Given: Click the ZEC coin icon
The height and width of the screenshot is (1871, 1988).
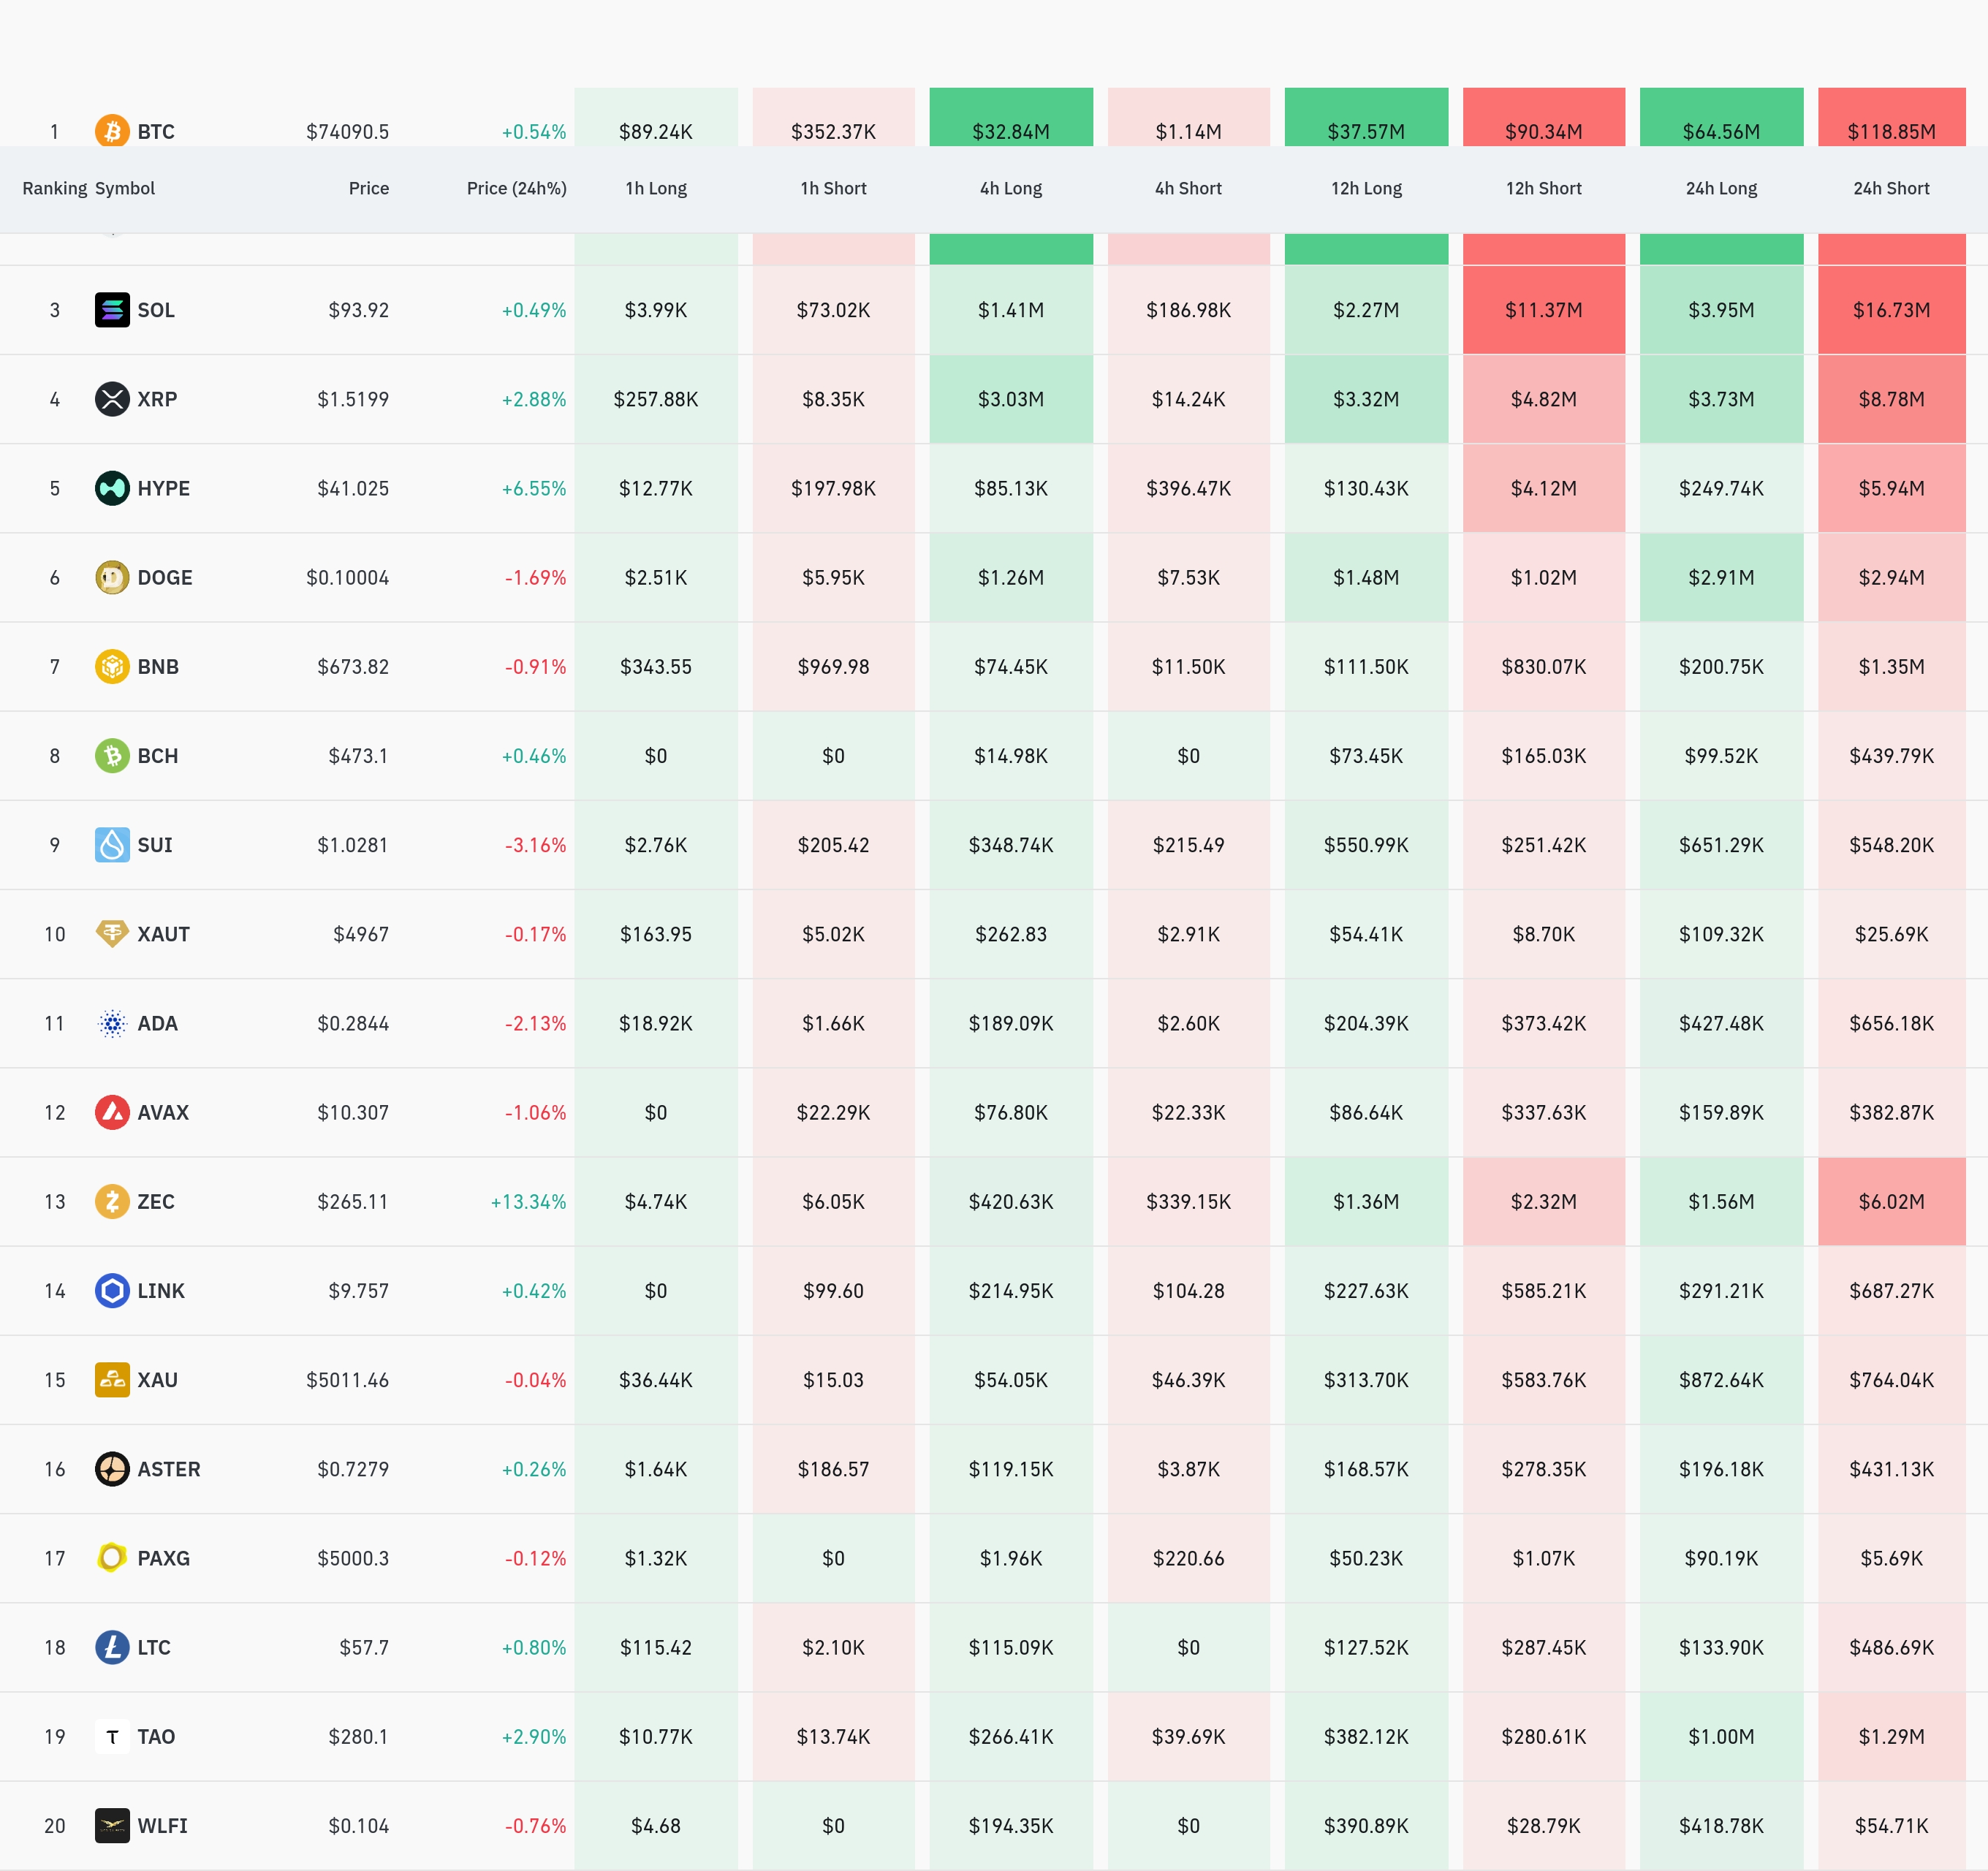Looking at the screenshot, I should (x=112, y=1201).
